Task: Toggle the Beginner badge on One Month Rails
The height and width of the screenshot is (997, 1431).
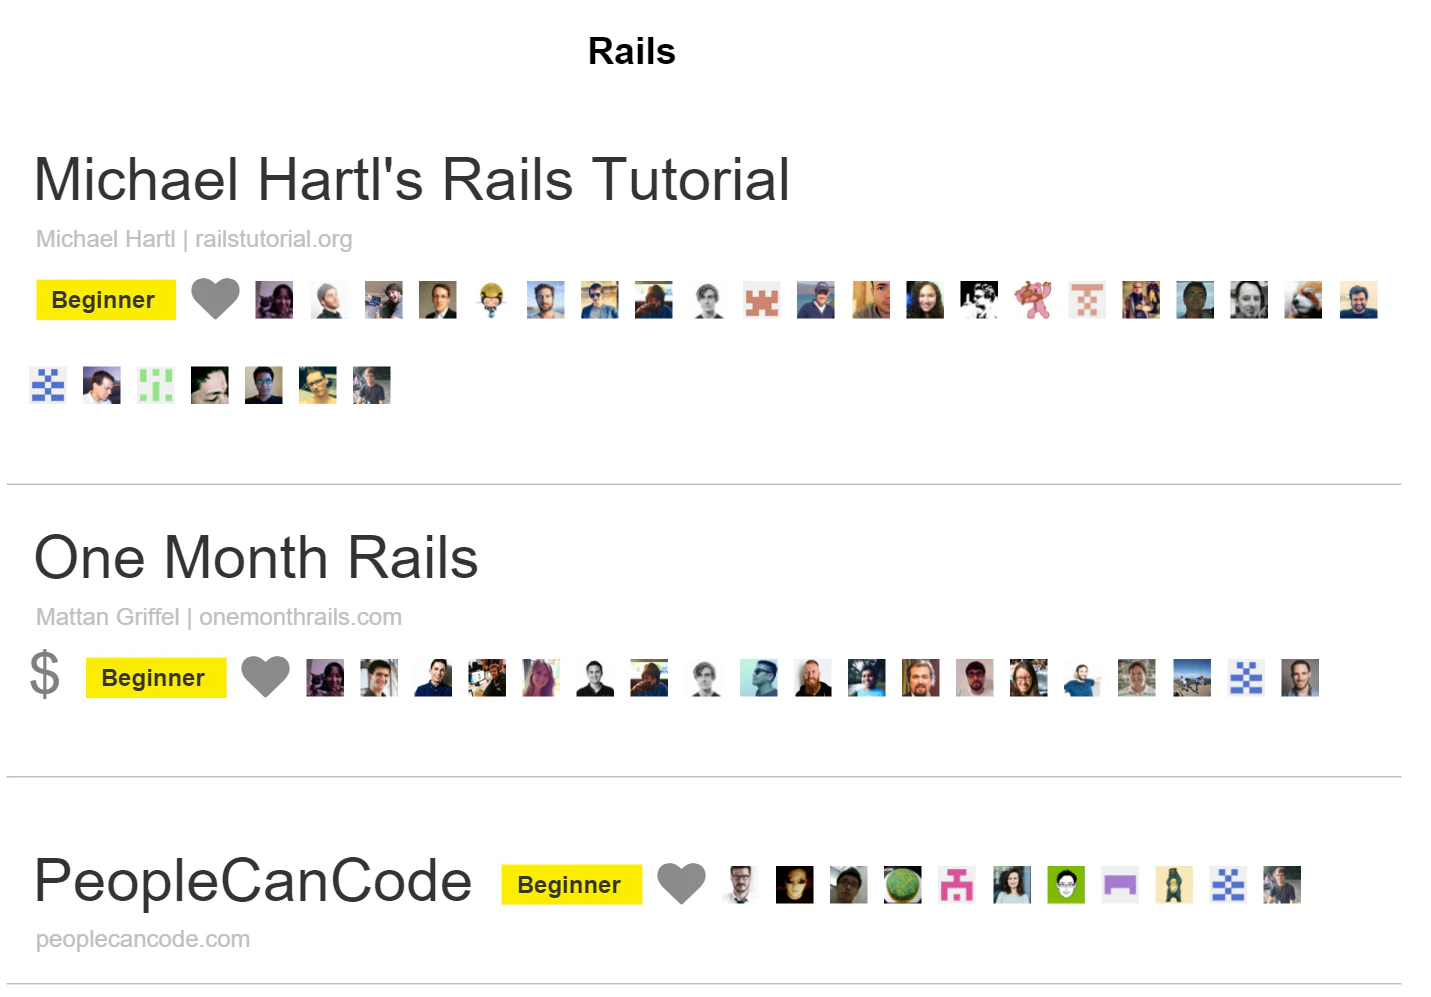Action: pyautogui.click(x=155, y=677)
